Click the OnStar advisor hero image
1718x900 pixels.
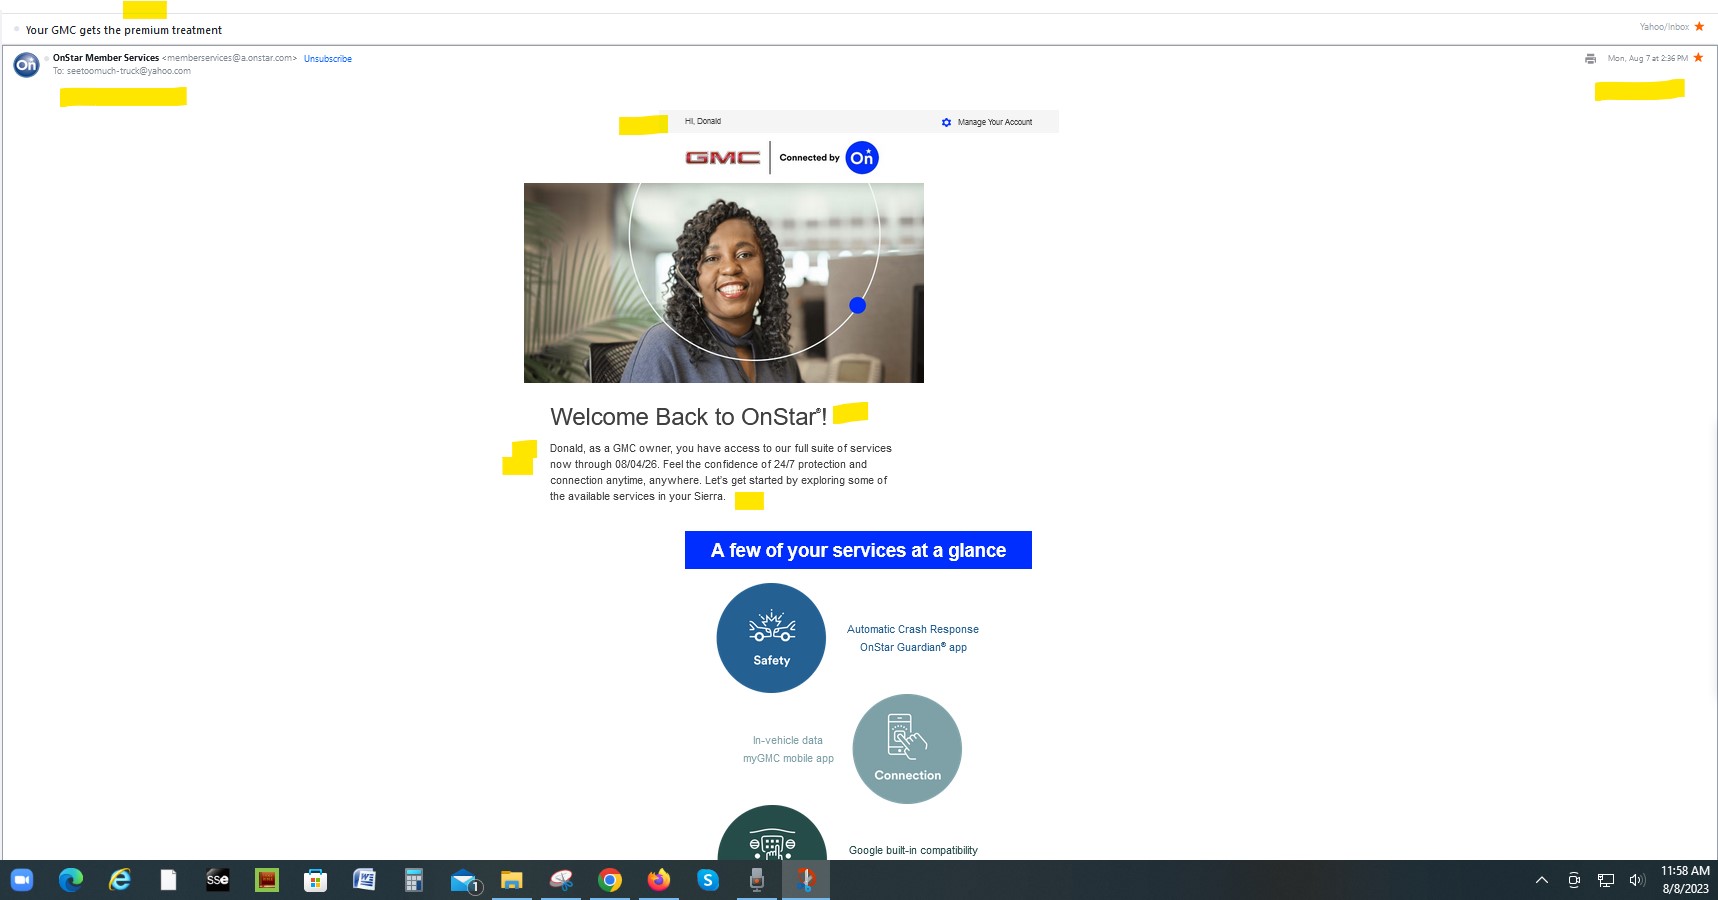pyautogui.click(x=723, y=283)
